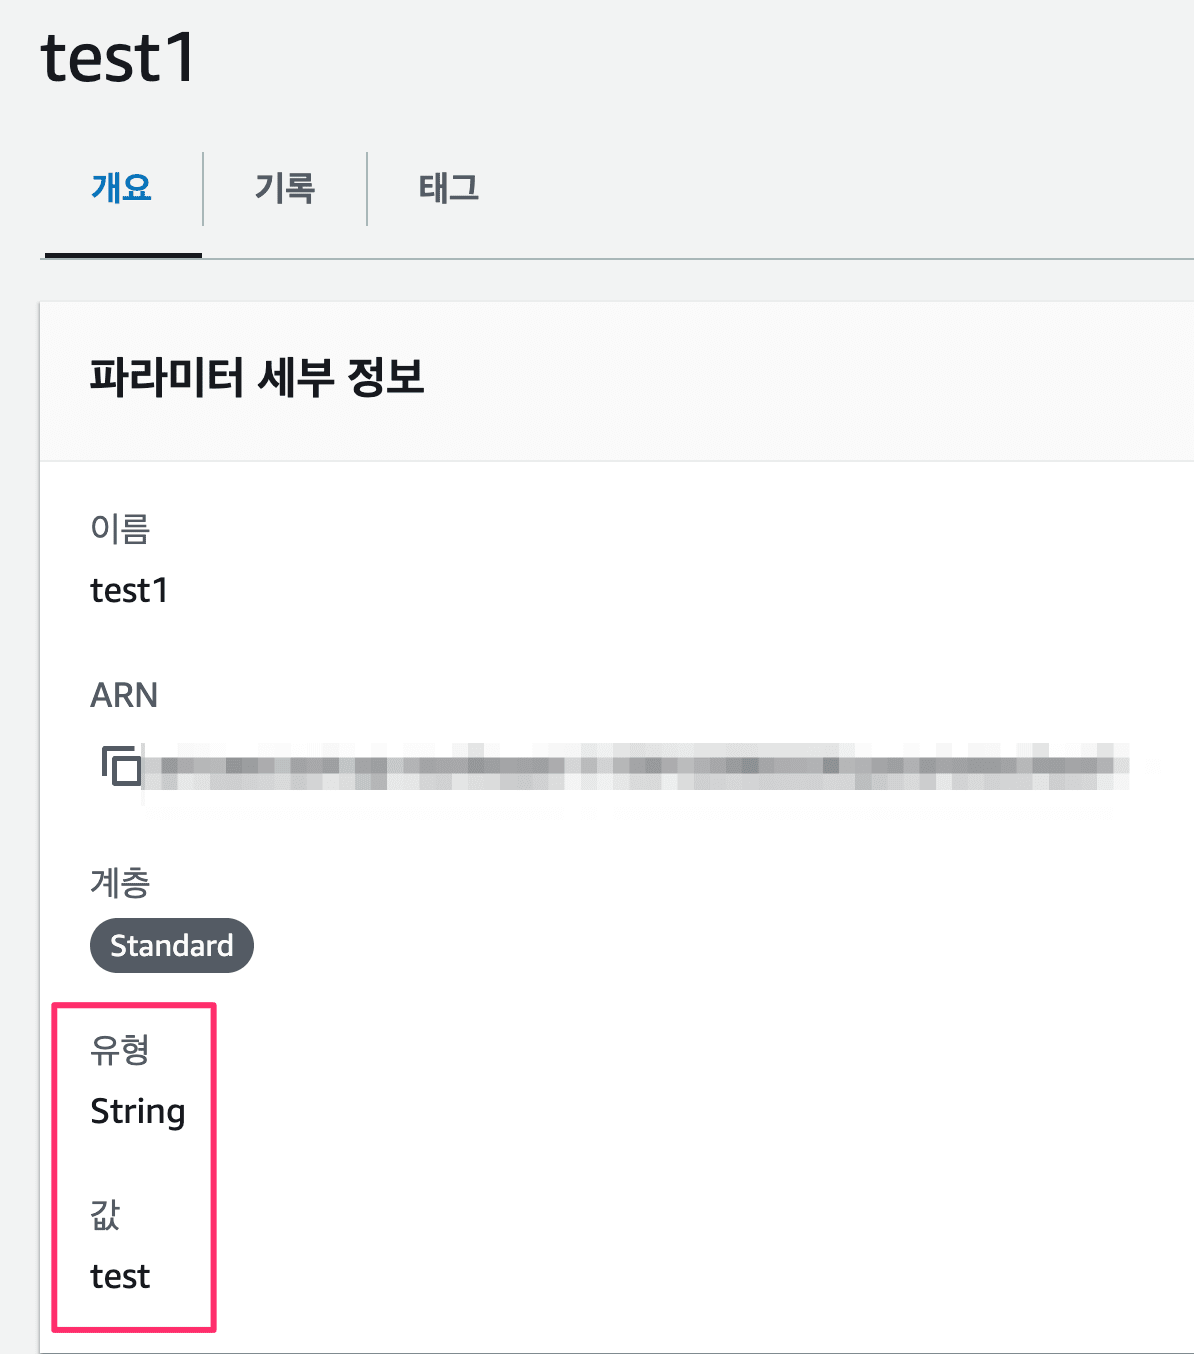Click the active underline beneath 개요
Viewport: 1194px width, 1354px height.
123,255
